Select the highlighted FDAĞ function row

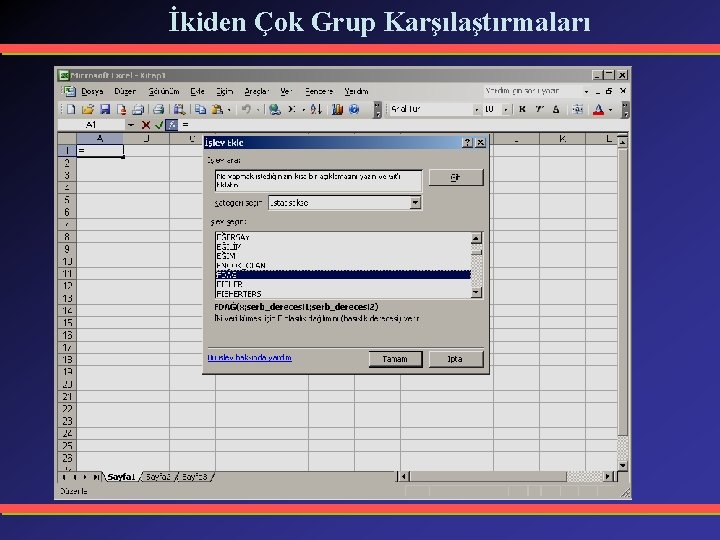343,275
